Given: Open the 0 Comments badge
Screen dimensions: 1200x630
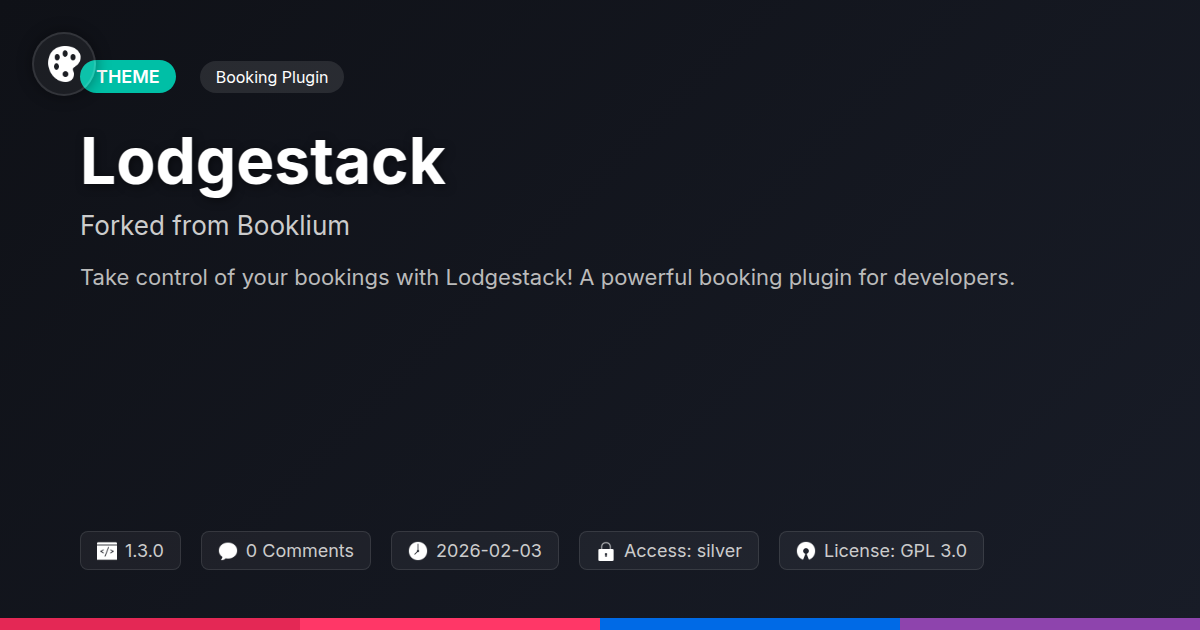Looking at the screenshot, I should point(286,551).
